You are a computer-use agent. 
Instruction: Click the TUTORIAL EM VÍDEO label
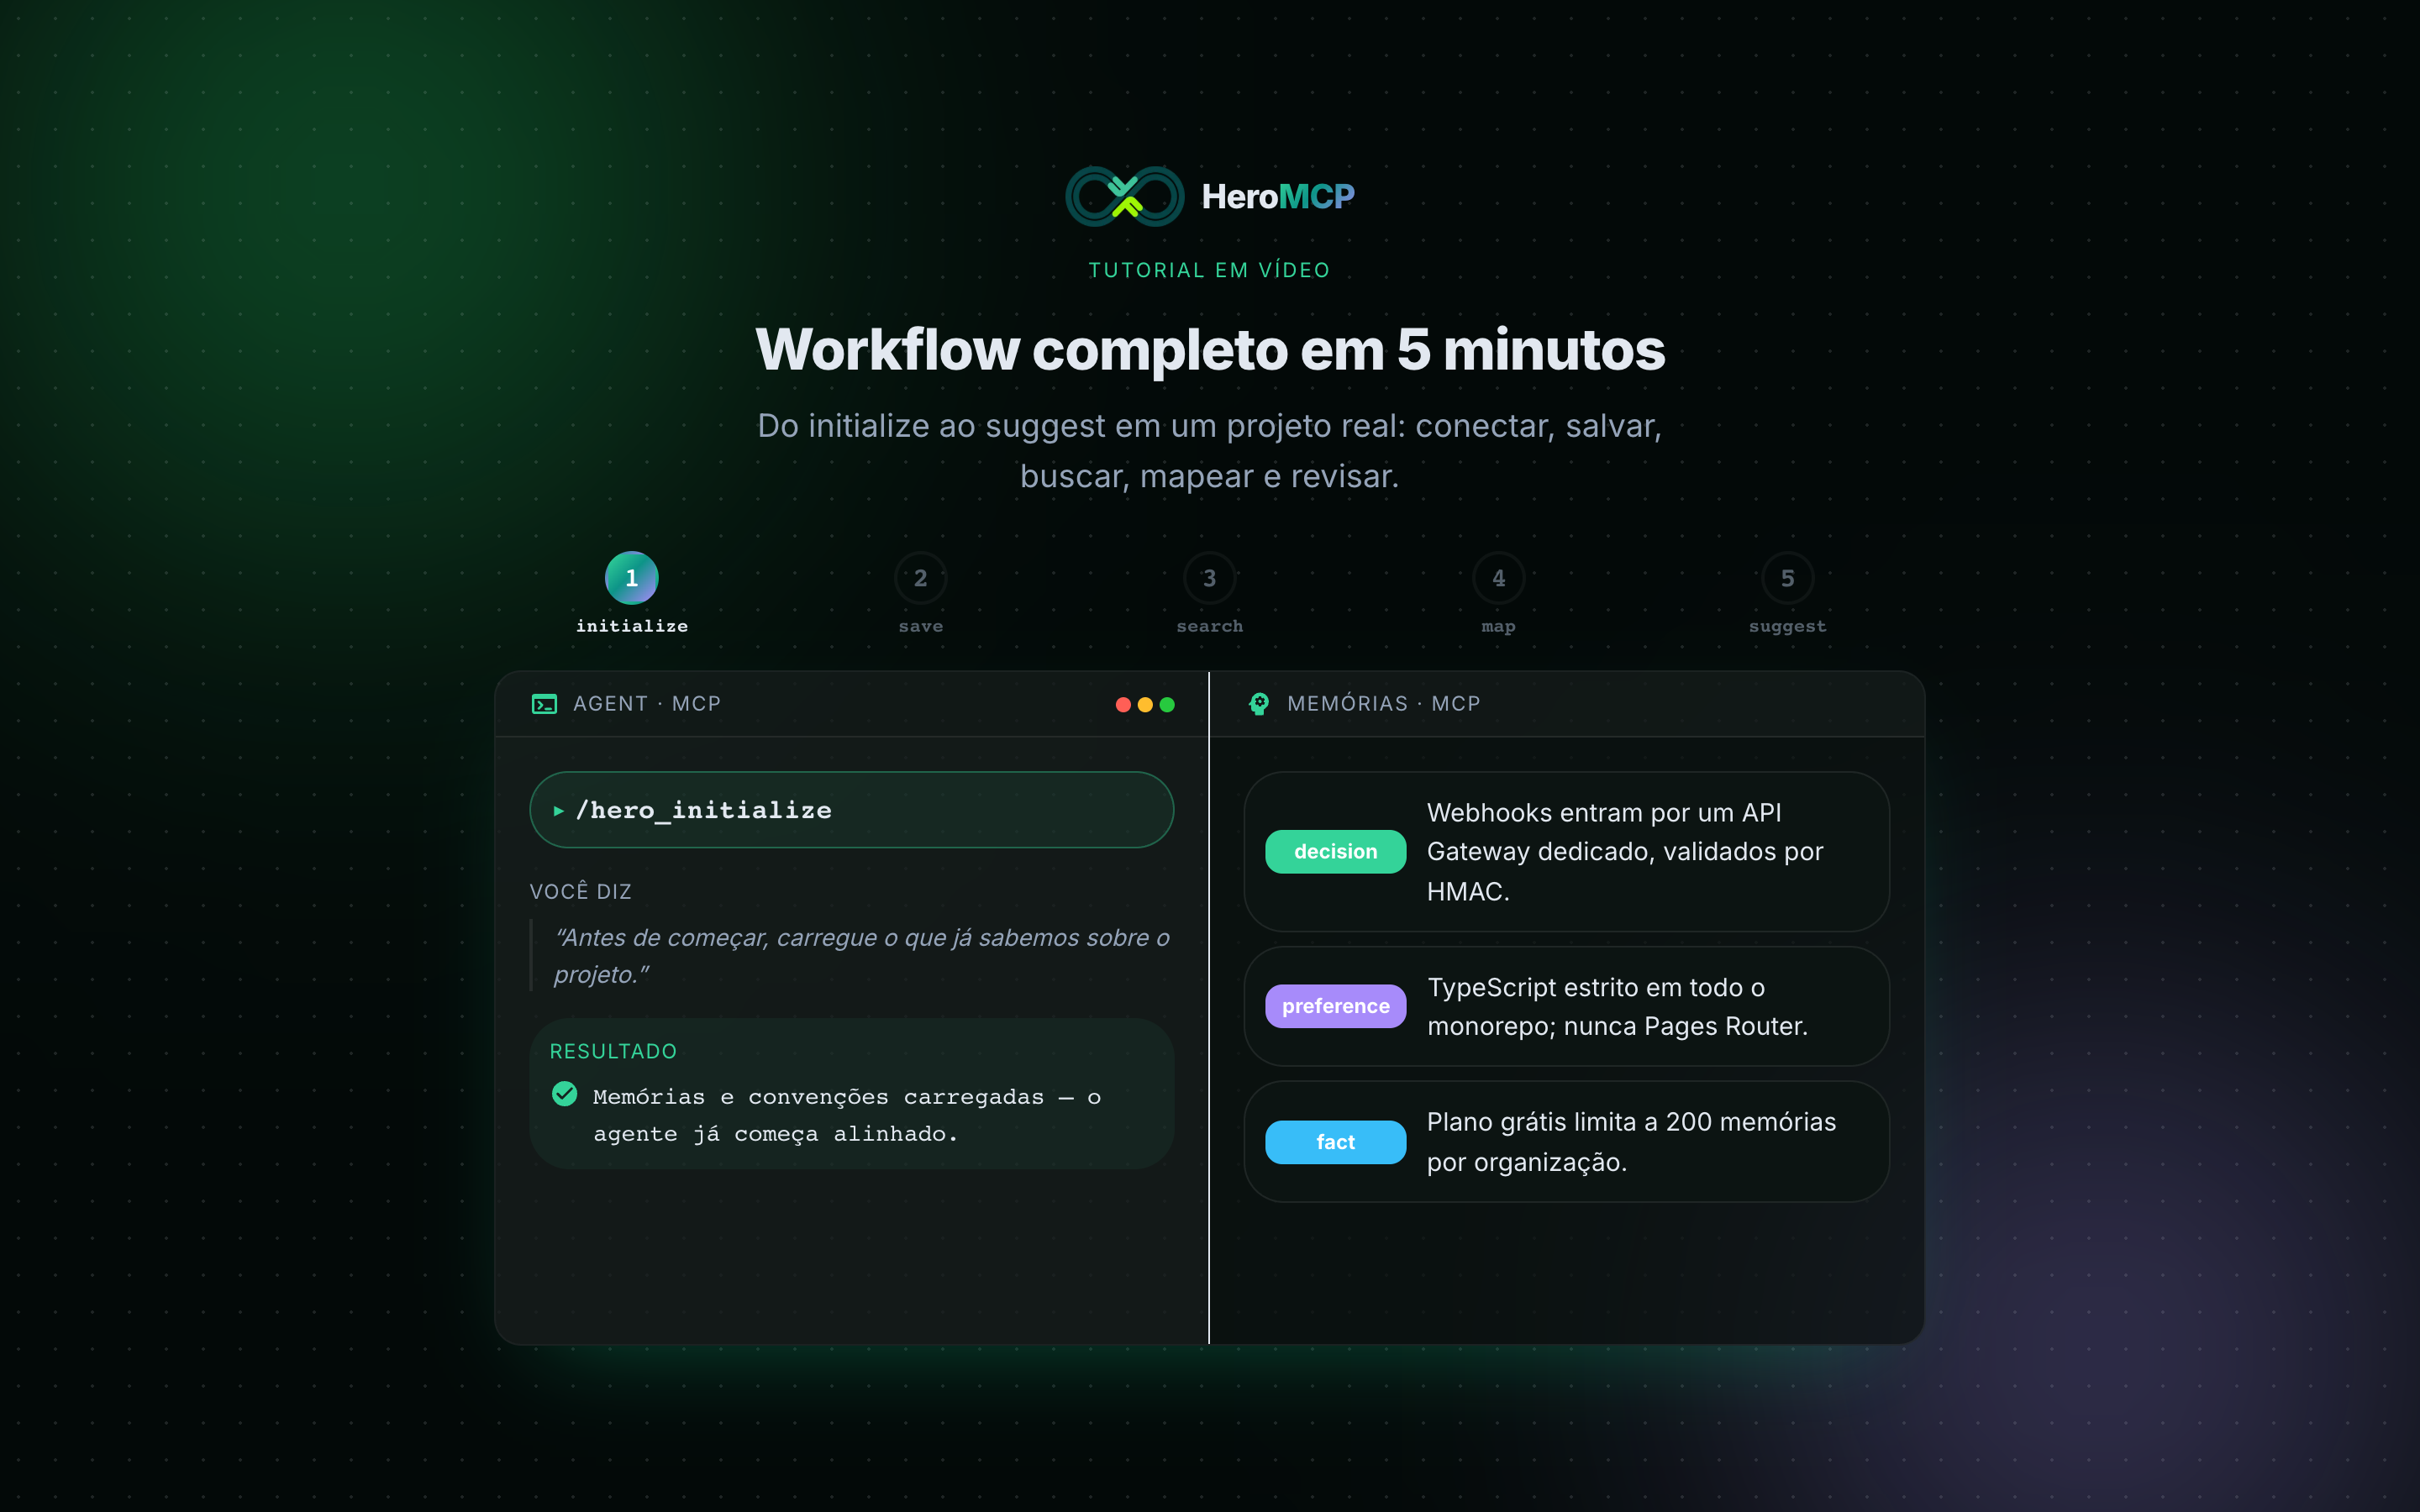tap(1210, 270)
